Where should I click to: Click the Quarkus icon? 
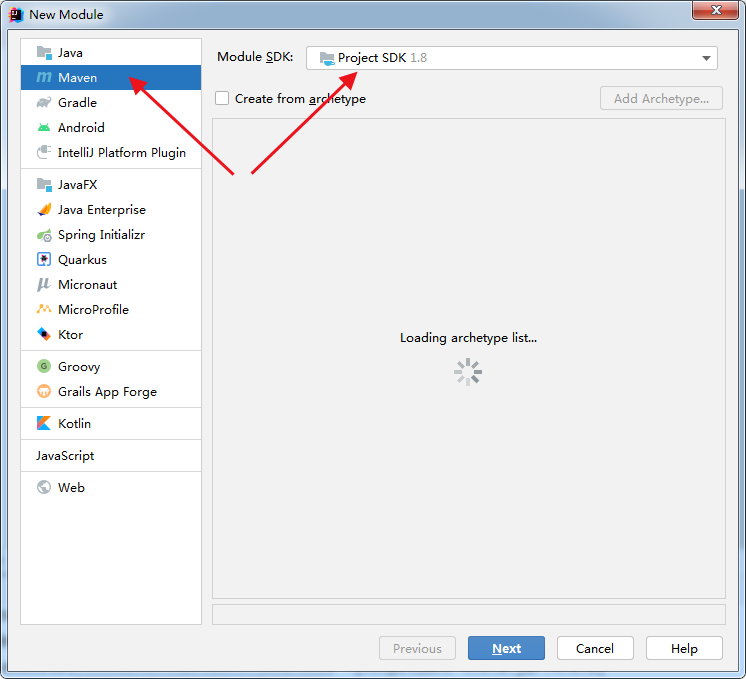click(44, 259)
